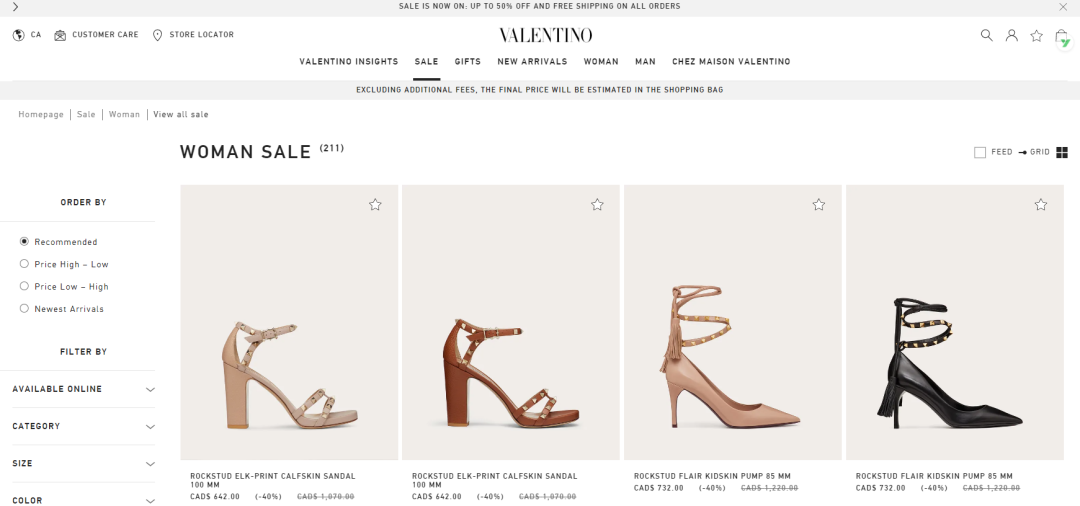Image resolution: width=1080 pixels, height=506 pixels.
Task: Open the wishlist star in header
Action: 1037,35
